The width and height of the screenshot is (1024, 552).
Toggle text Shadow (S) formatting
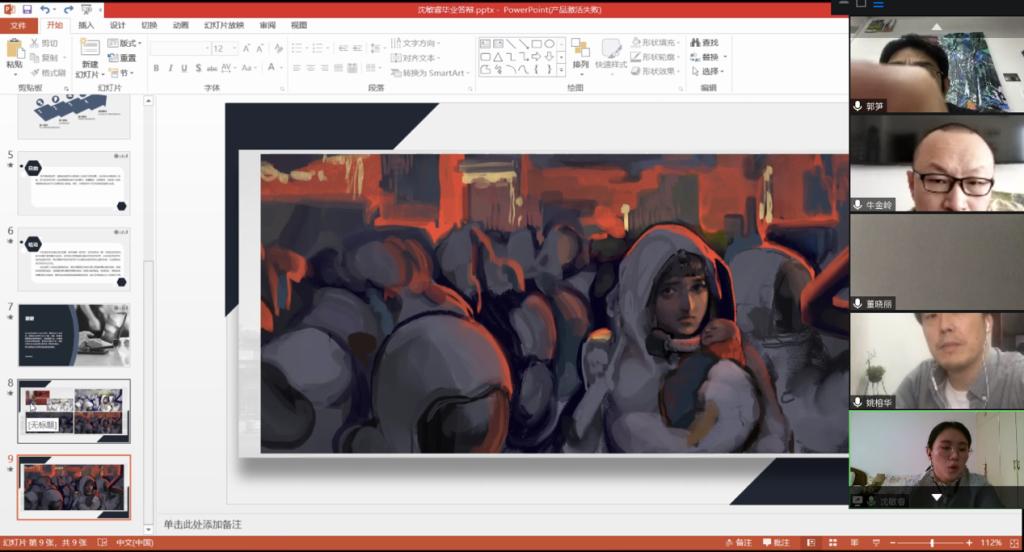pos(198,68)
